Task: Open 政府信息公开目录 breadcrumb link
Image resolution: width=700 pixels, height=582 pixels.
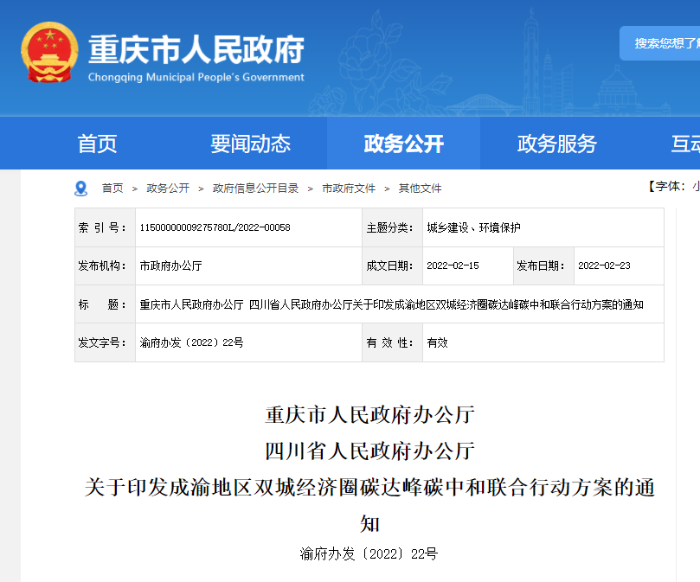Action: (255, 188)
